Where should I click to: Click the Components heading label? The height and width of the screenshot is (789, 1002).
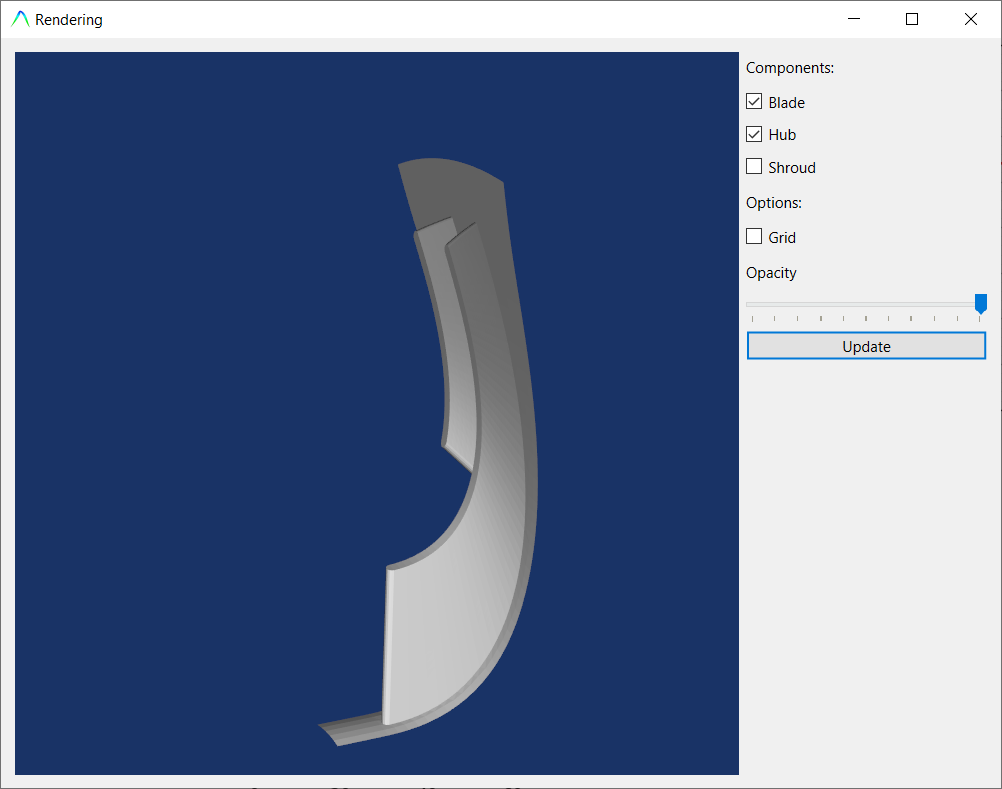coord(790,68)
